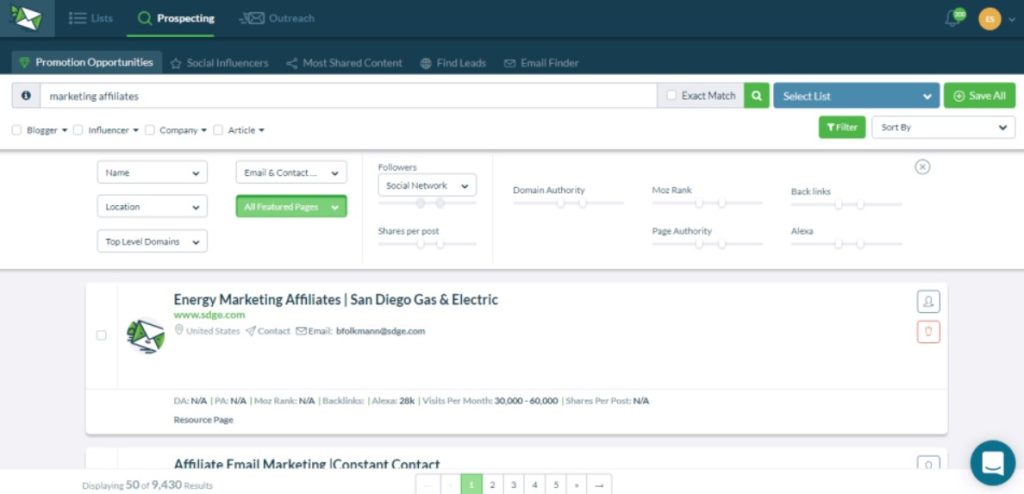Open the All Featured Pages dropdown
1024x494 pixels.
point(291,206)
